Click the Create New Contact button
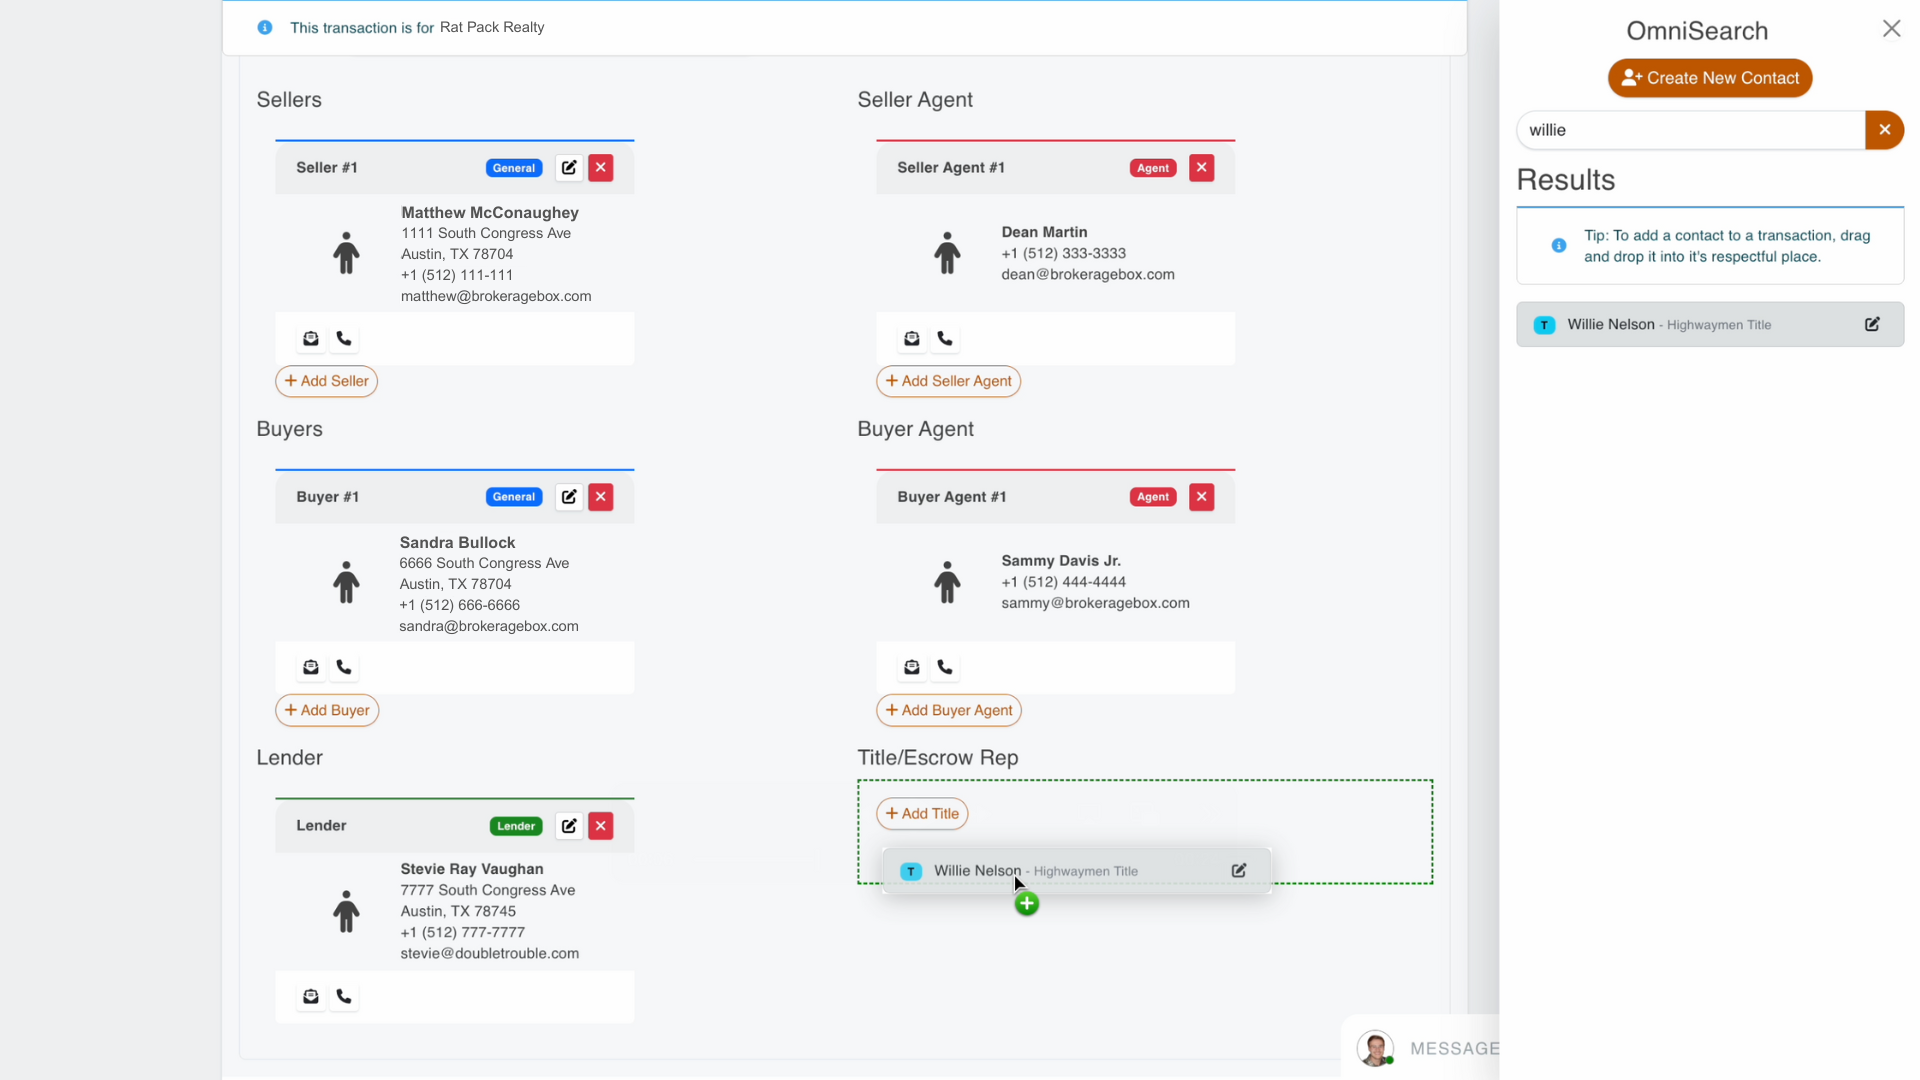Image resolution: width=1920 pixels, height=1080 pixels. click(1709, 78)
